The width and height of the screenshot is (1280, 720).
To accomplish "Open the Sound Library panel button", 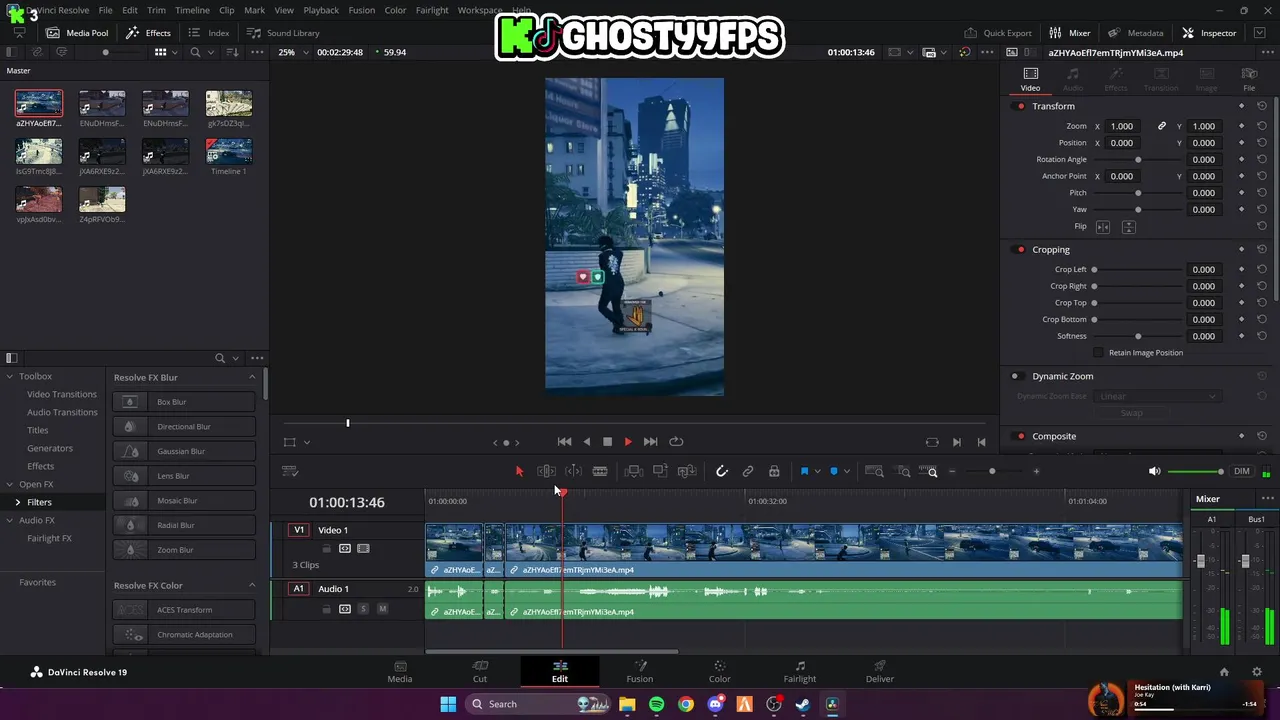I will (x=283, y=33).
